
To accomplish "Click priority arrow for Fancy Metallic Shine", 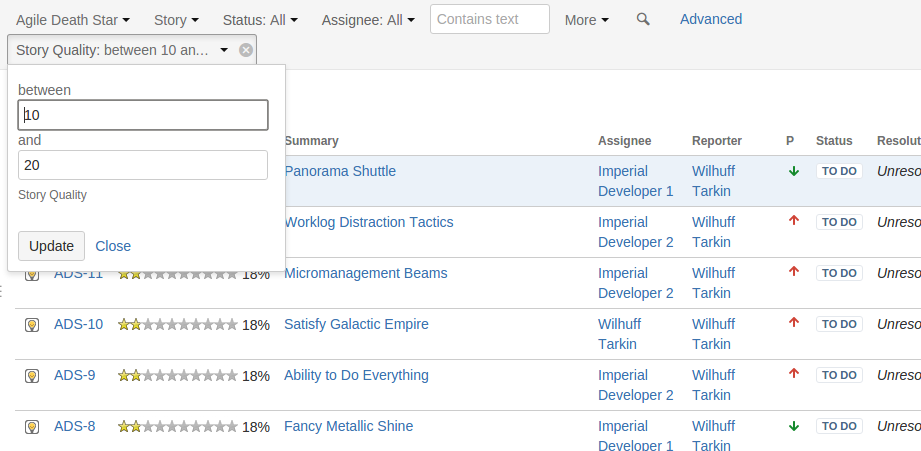I will click(794, 426).
